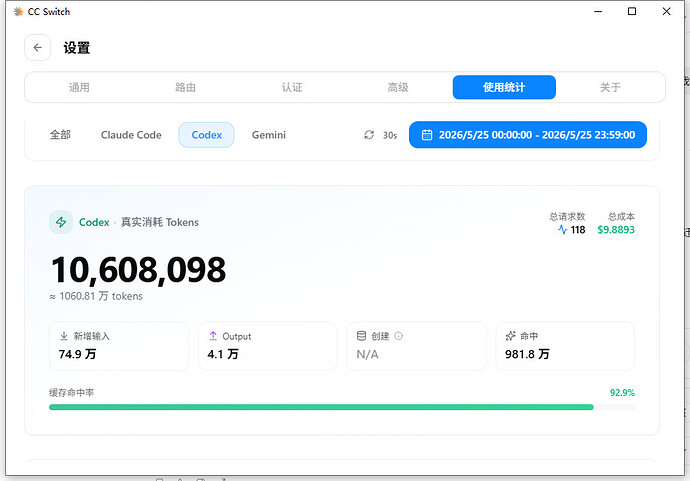Go back using the arrow button
Screen dimensions: 690x481
click(x=37, y=48)
